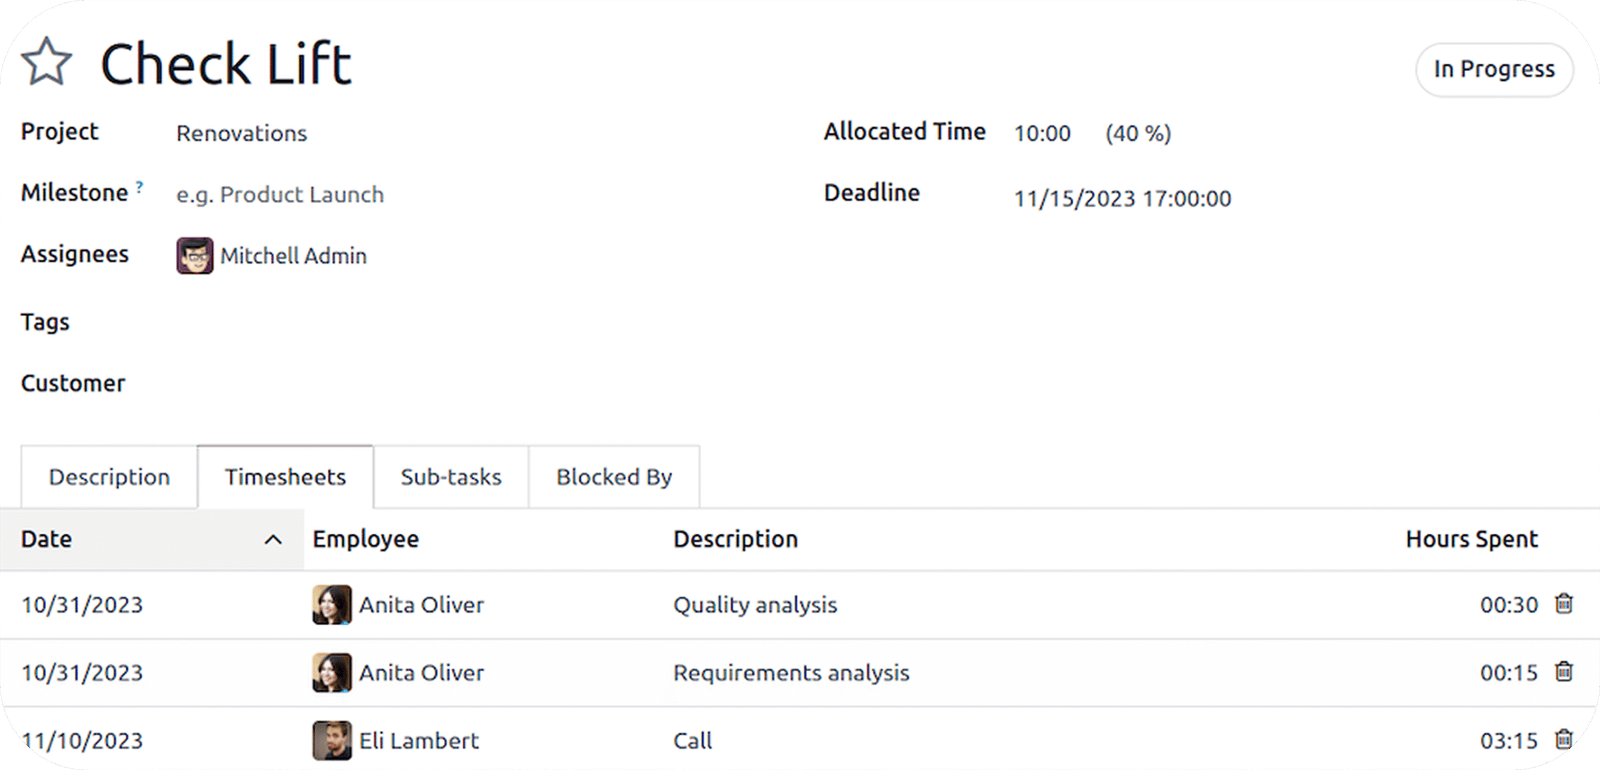This screenshot has height=770, width=1600.
Task: Click Anita Oliver's avatar in Quality analysis row
Action: (331, 605)
